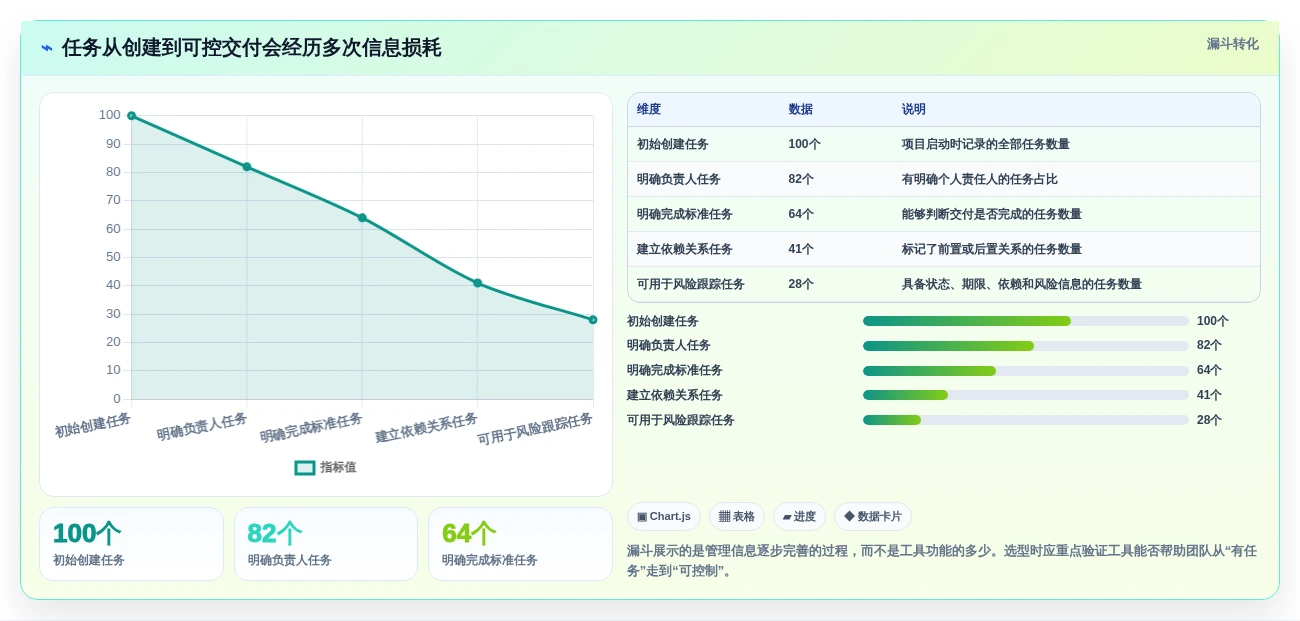Click the 建立依赖关系任务 progress bar

[x=1026, y=395]
